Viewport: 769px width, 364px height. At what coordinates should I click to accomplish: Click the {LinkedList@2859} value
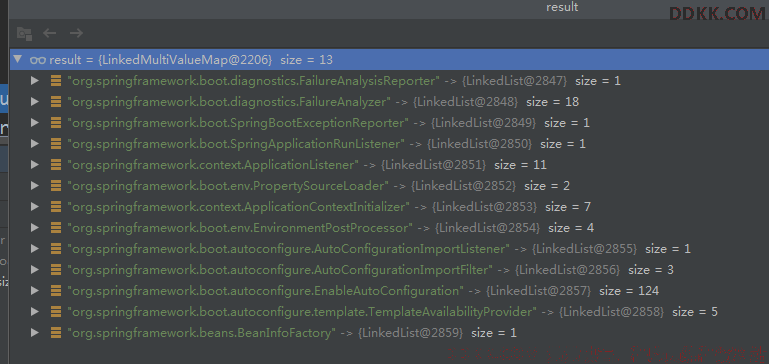pos(410,333)
